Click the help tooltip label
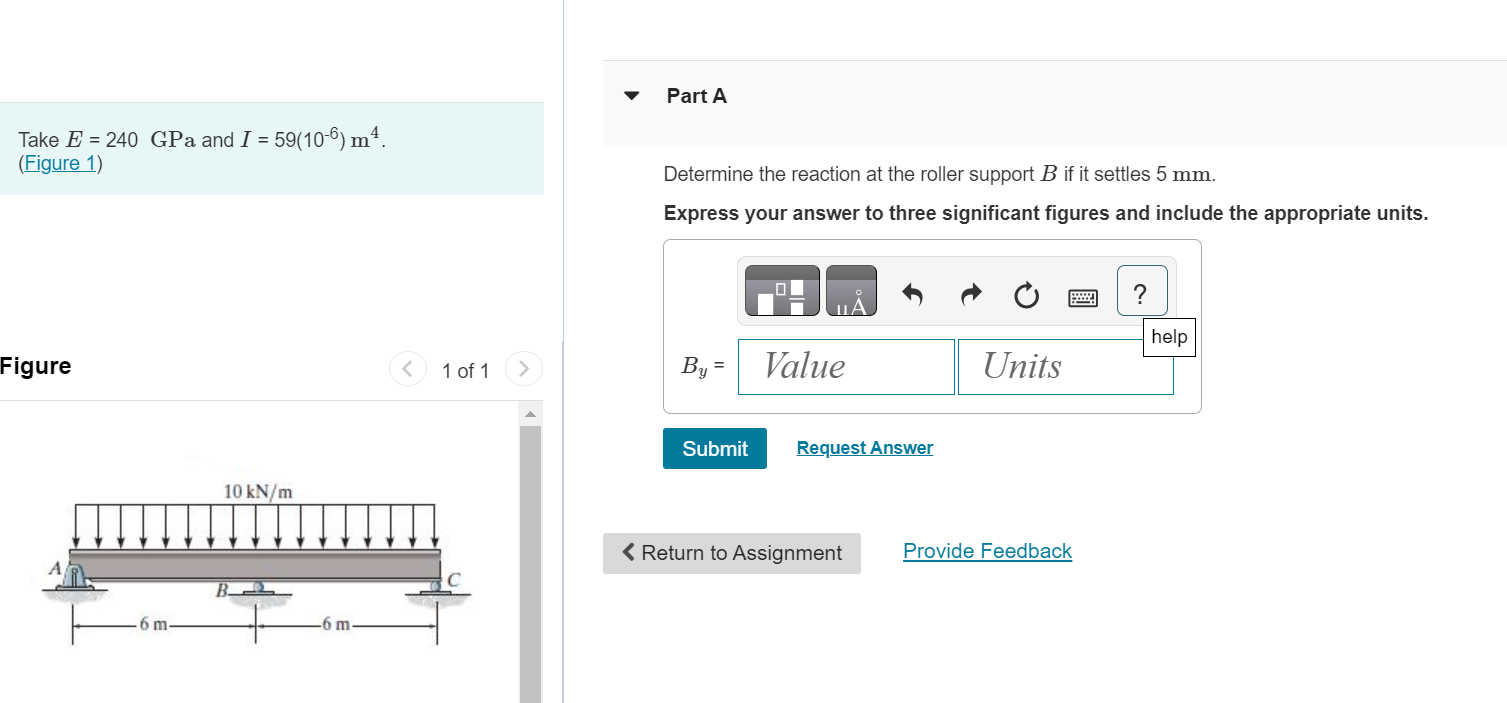The height and width of the screenshot is (703, 1507). 1168,337
